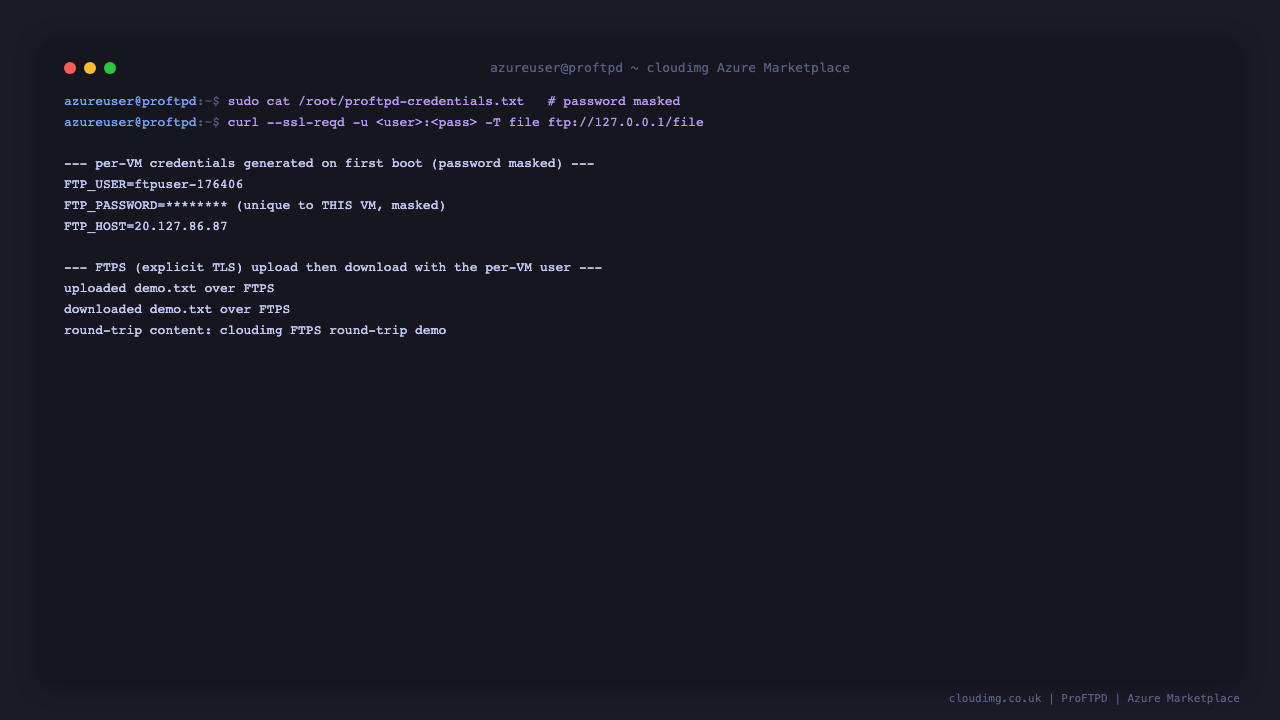Click the 'FTPS (explicit TLS) upload then download' heading
1280x720 pixels.
(x=333, y=268)
